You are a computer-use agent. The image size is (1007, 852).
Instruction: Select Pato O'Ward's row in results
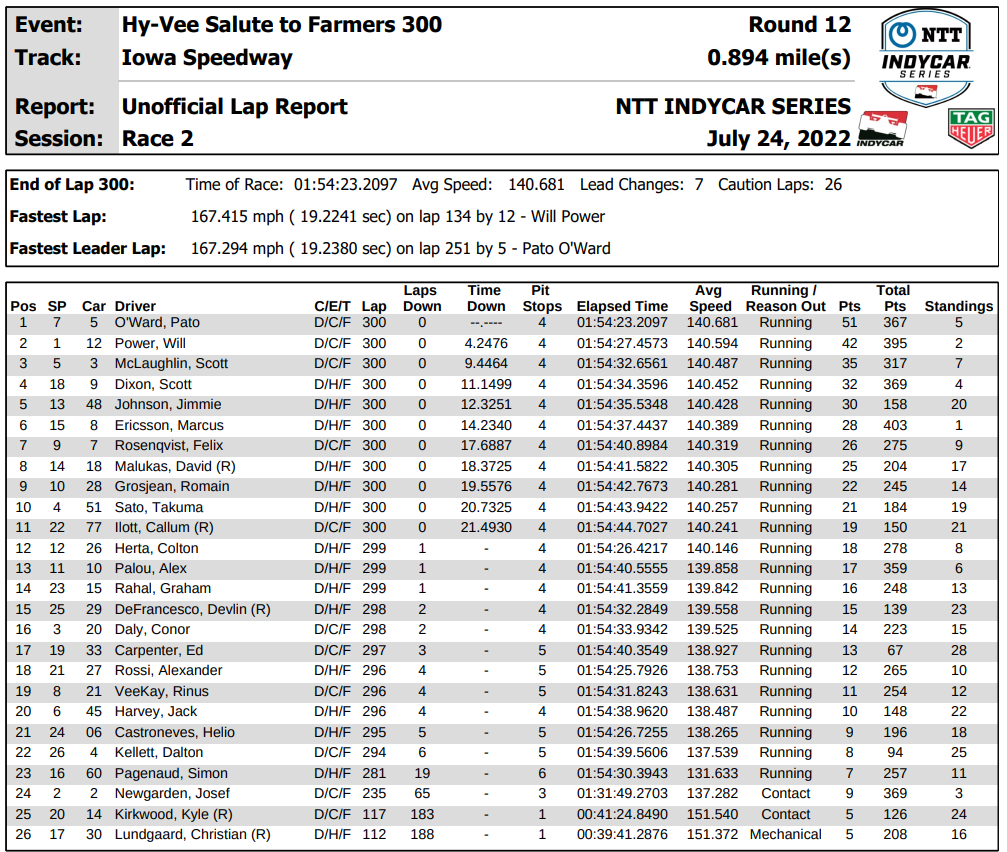pos(502,323)
